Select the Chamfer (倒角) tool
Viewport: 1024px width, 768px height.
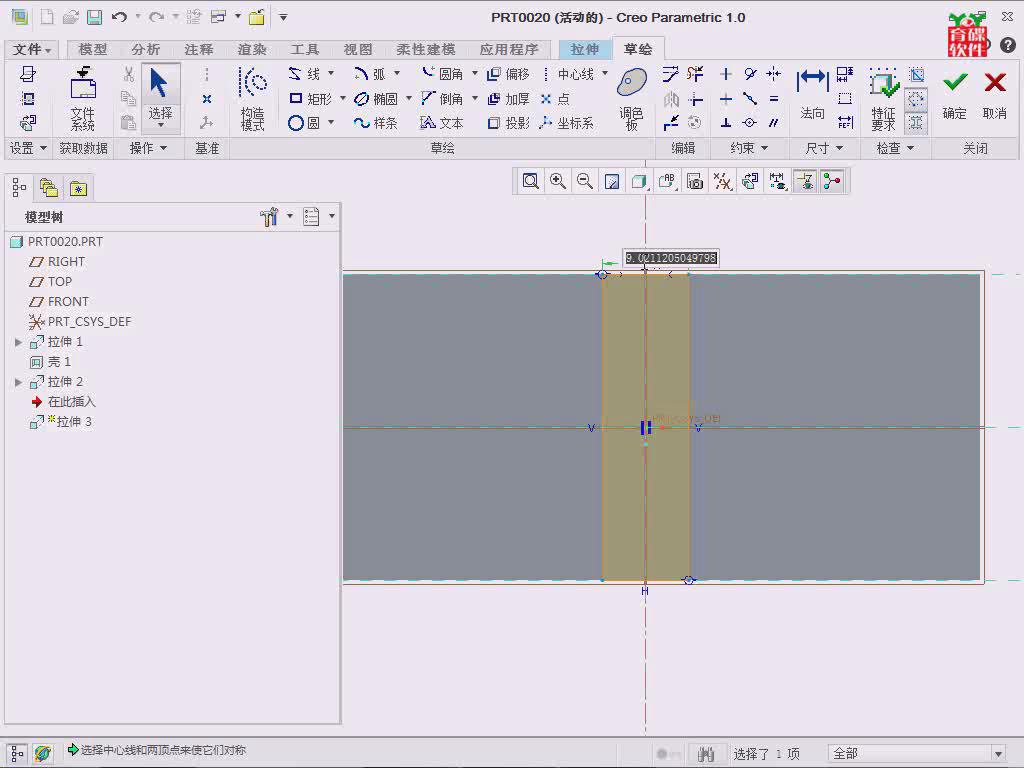(x=443, y=99)
